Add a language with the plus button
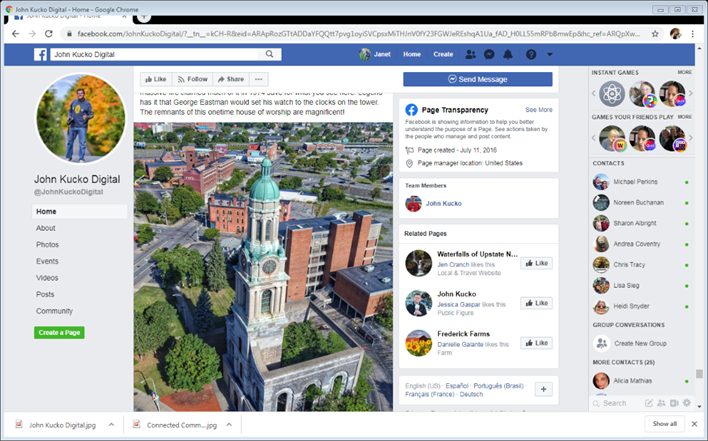Screen dimensions: 708x441 coord(543,389)
